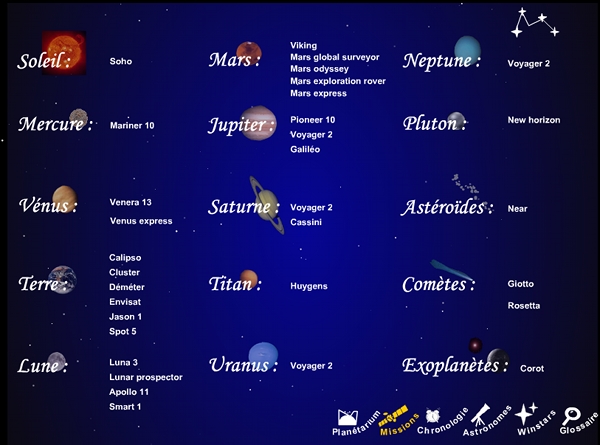Select the Apollo 11 mission
The height and width of the screenshot is (445, 600).
pos(129,392)
